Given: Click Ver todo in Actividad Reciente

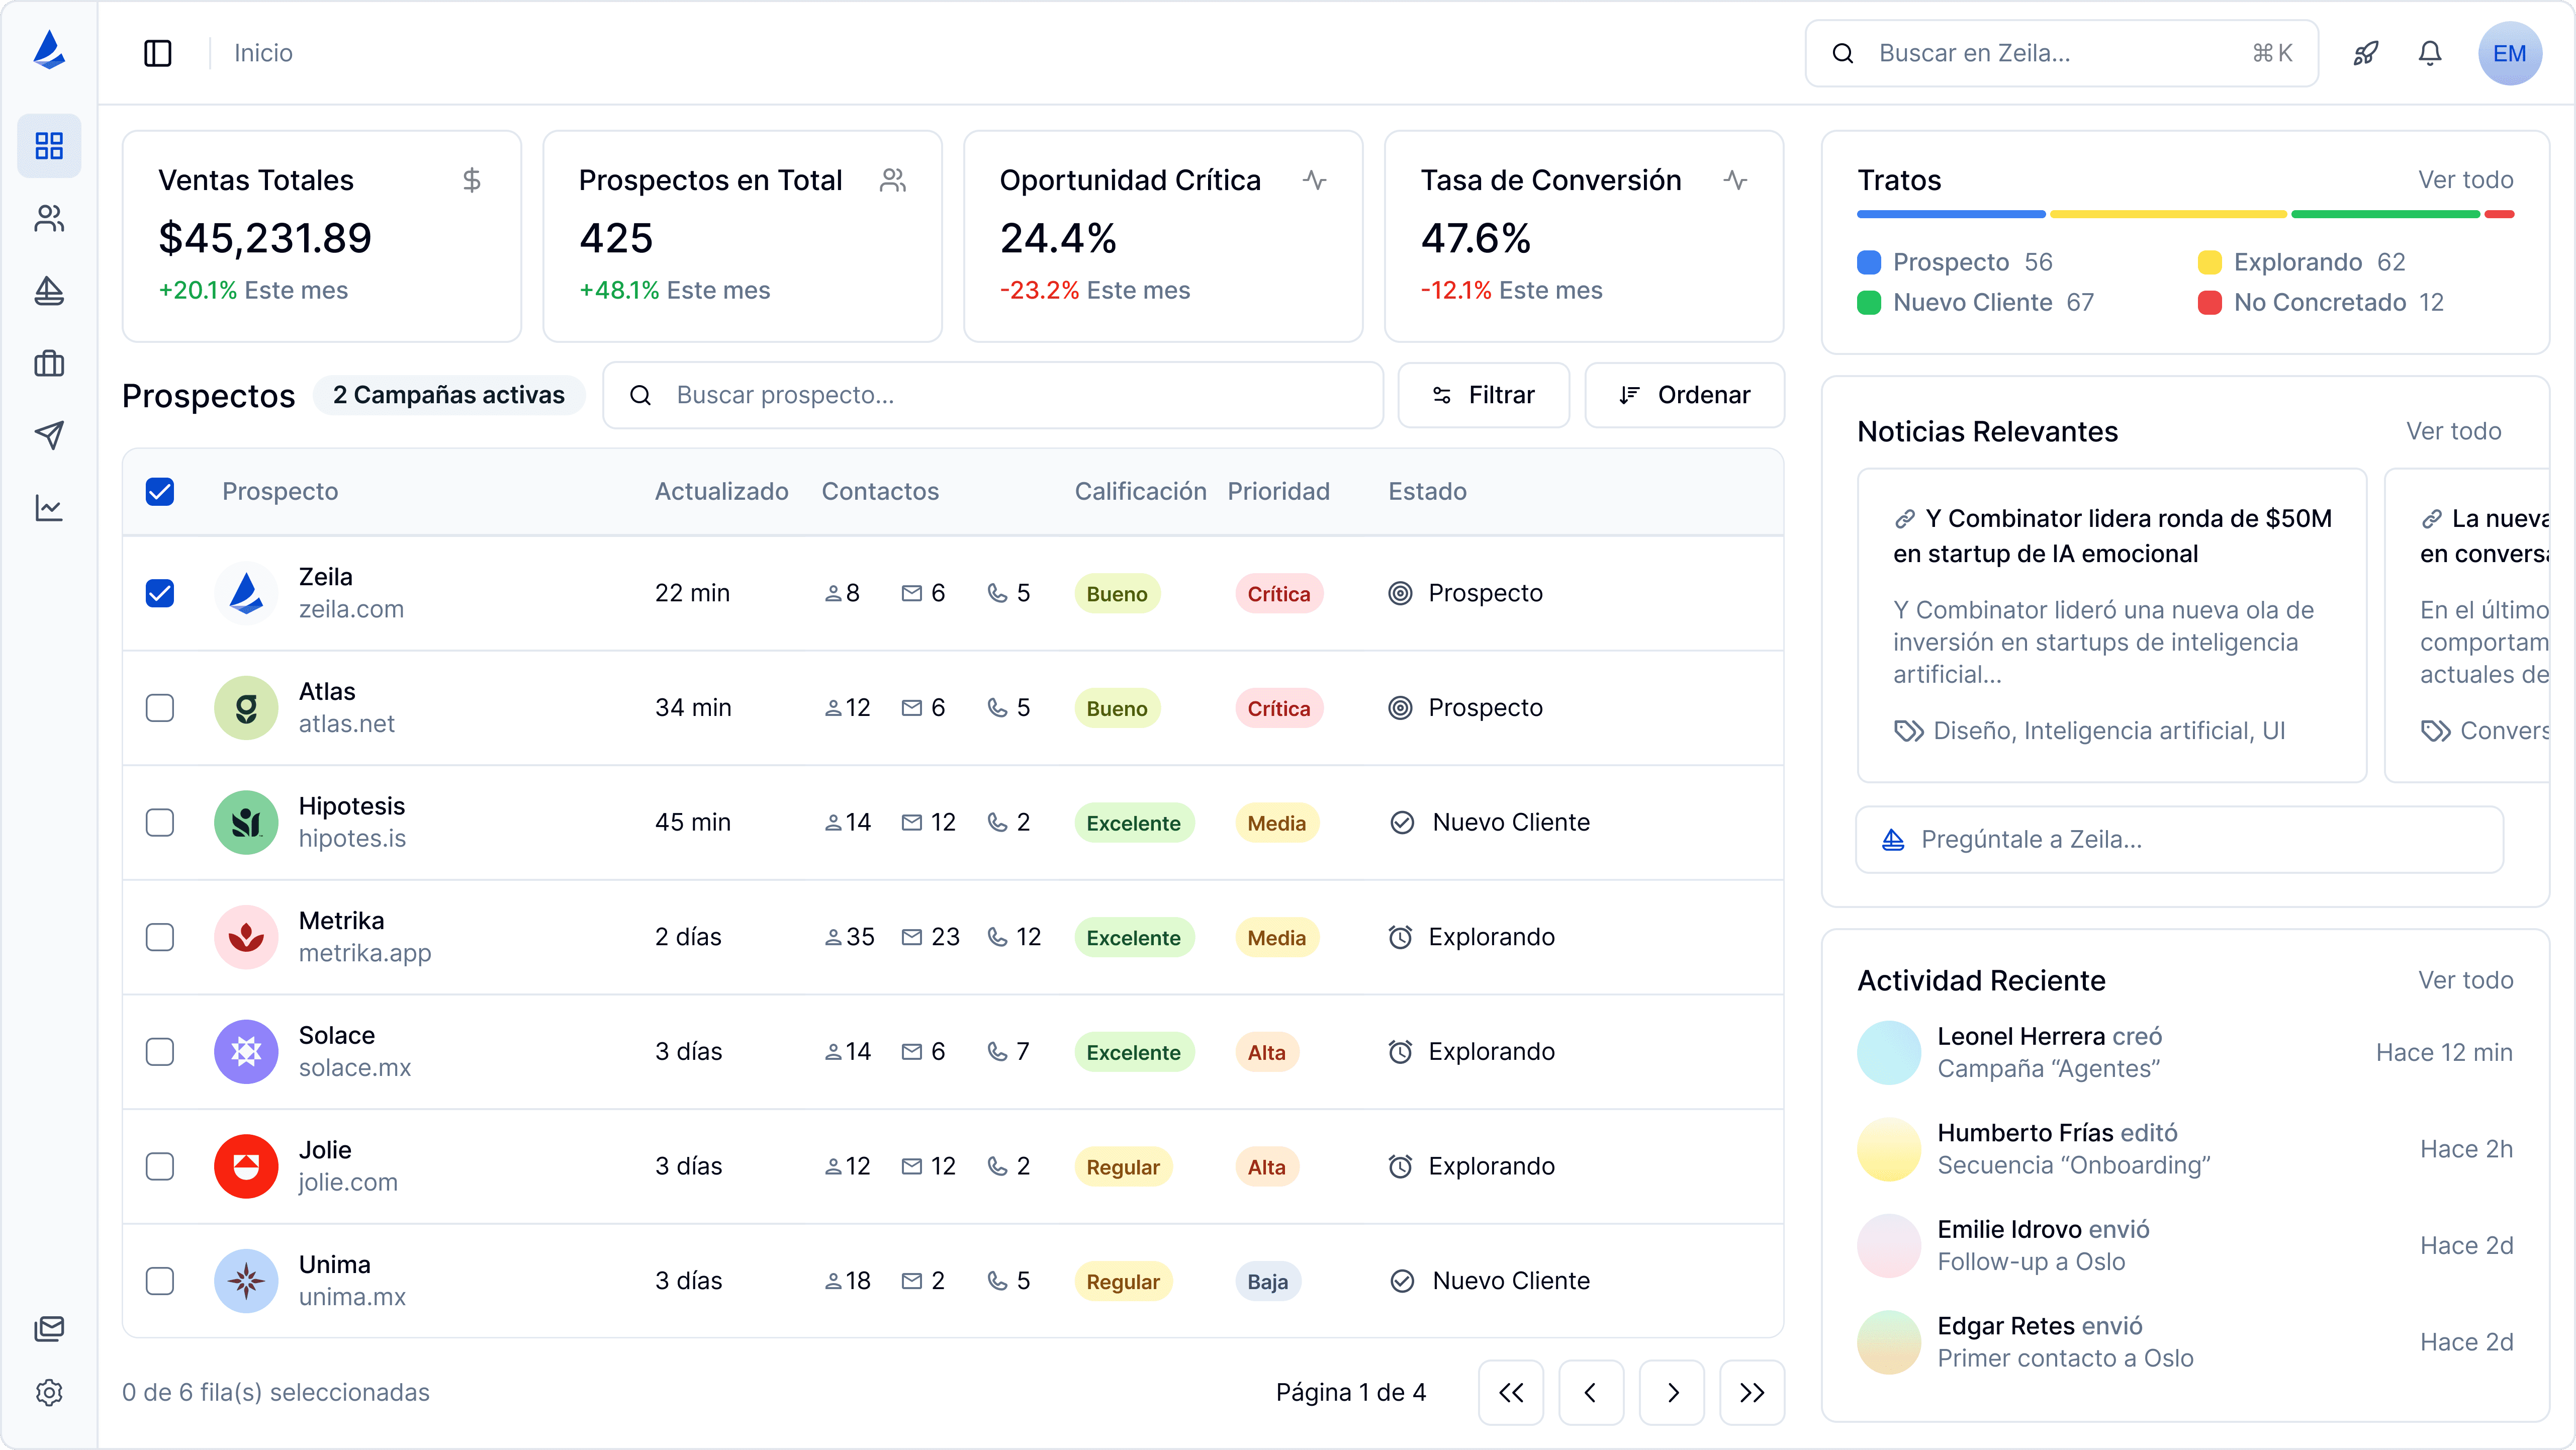Looking at the screenshot, I should pos(2465,980).
